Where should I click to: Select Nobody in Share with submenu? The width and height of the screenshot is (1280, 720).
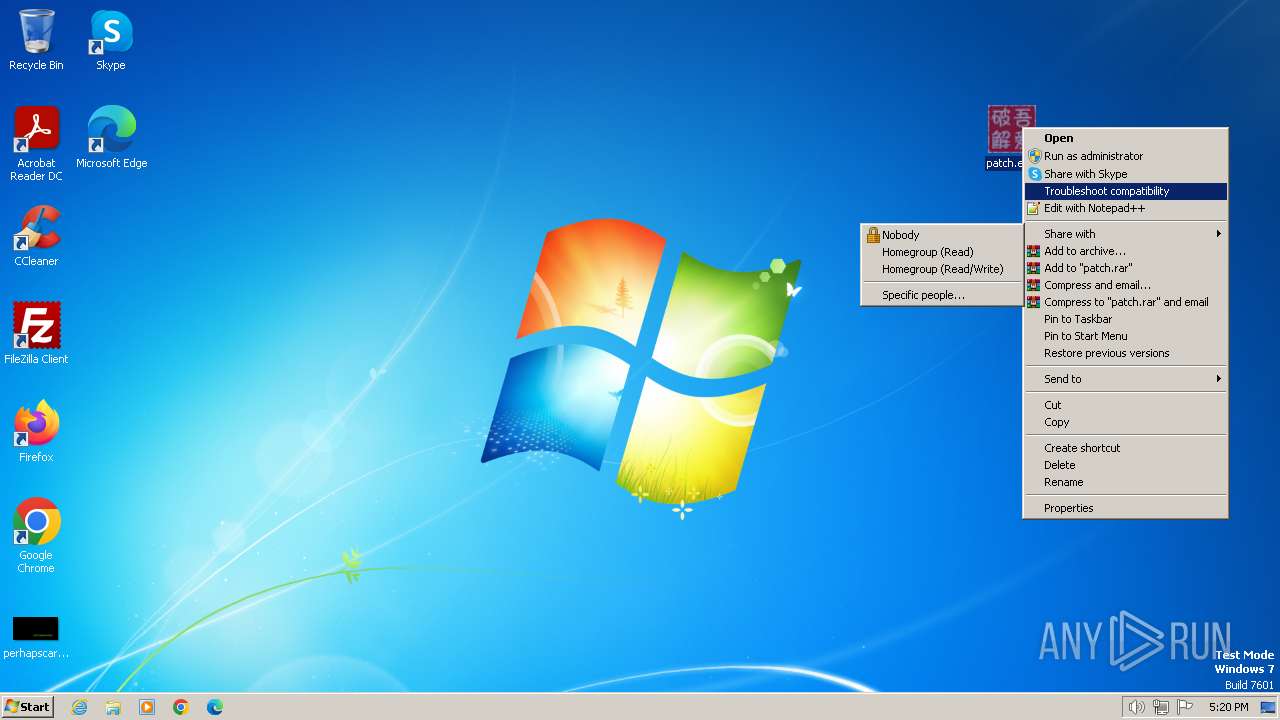click(x=942, y=235)
